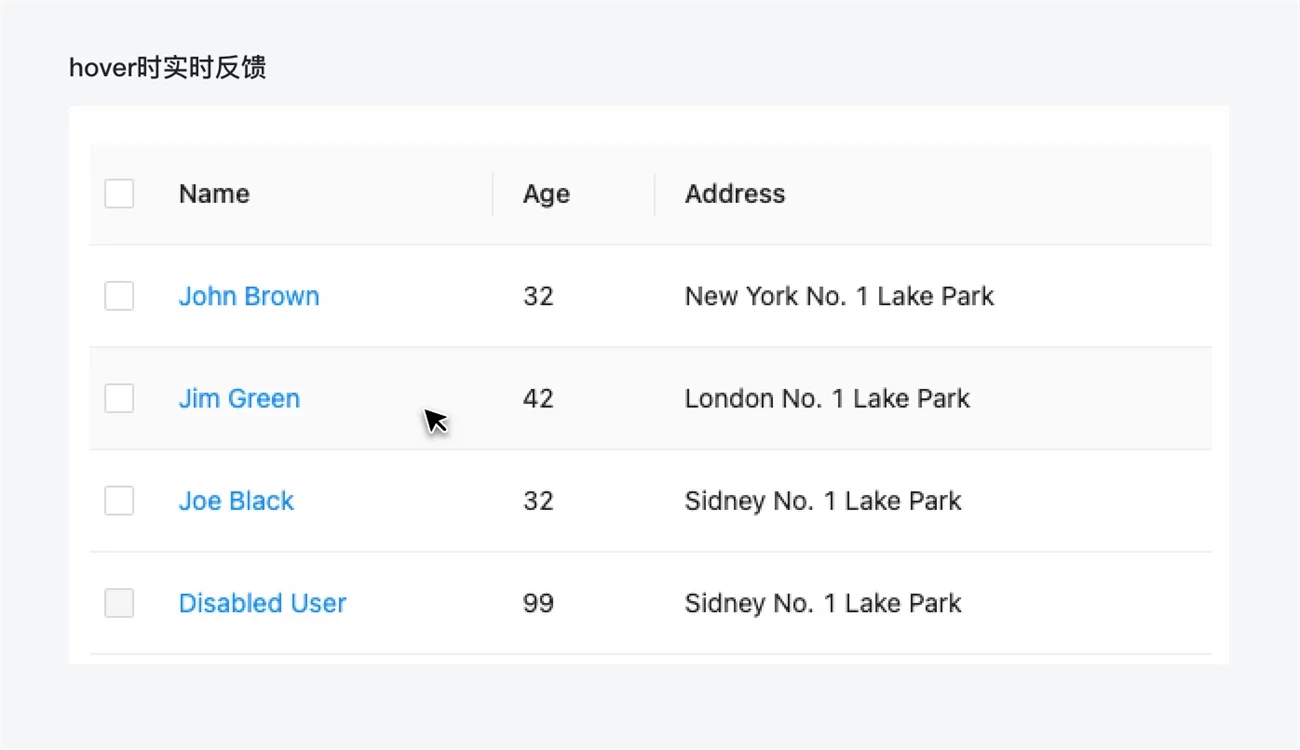Click the Jim Green name link
Viewport: 1300px width, 750px height.
pos(239,399)
